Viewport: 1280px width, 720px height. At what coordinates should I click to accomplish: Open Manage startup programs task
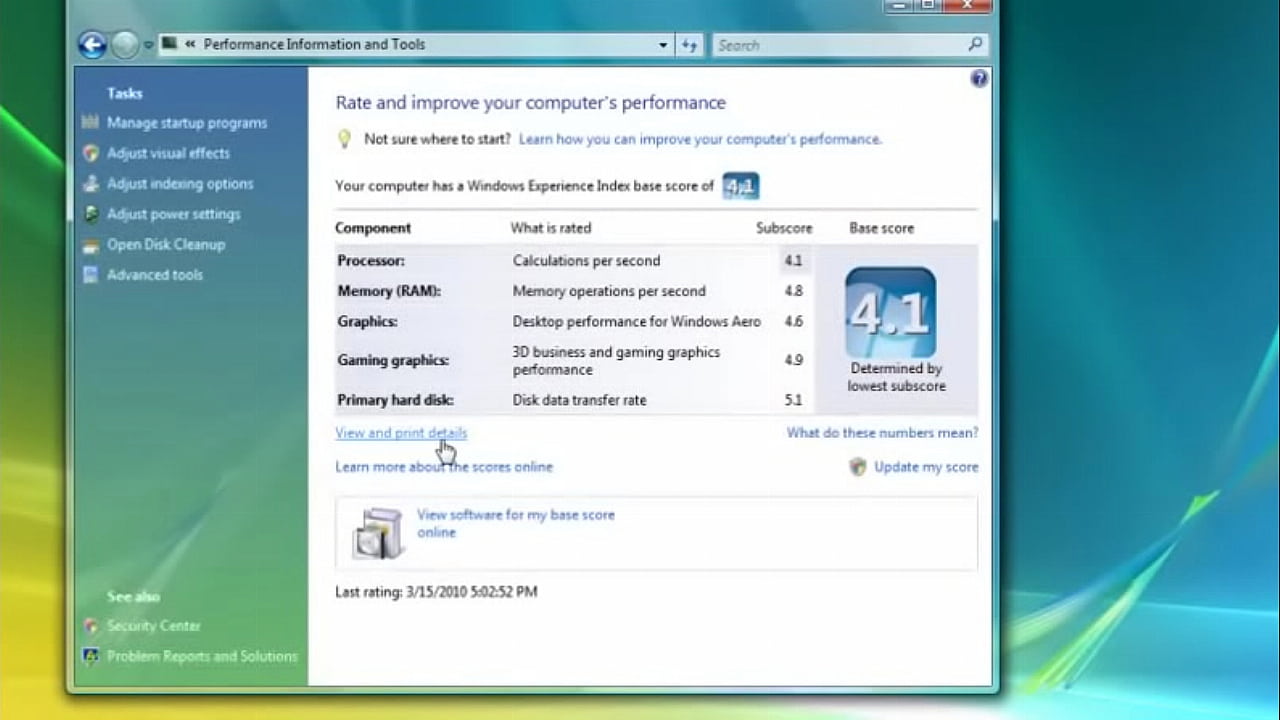coord(187,123)
